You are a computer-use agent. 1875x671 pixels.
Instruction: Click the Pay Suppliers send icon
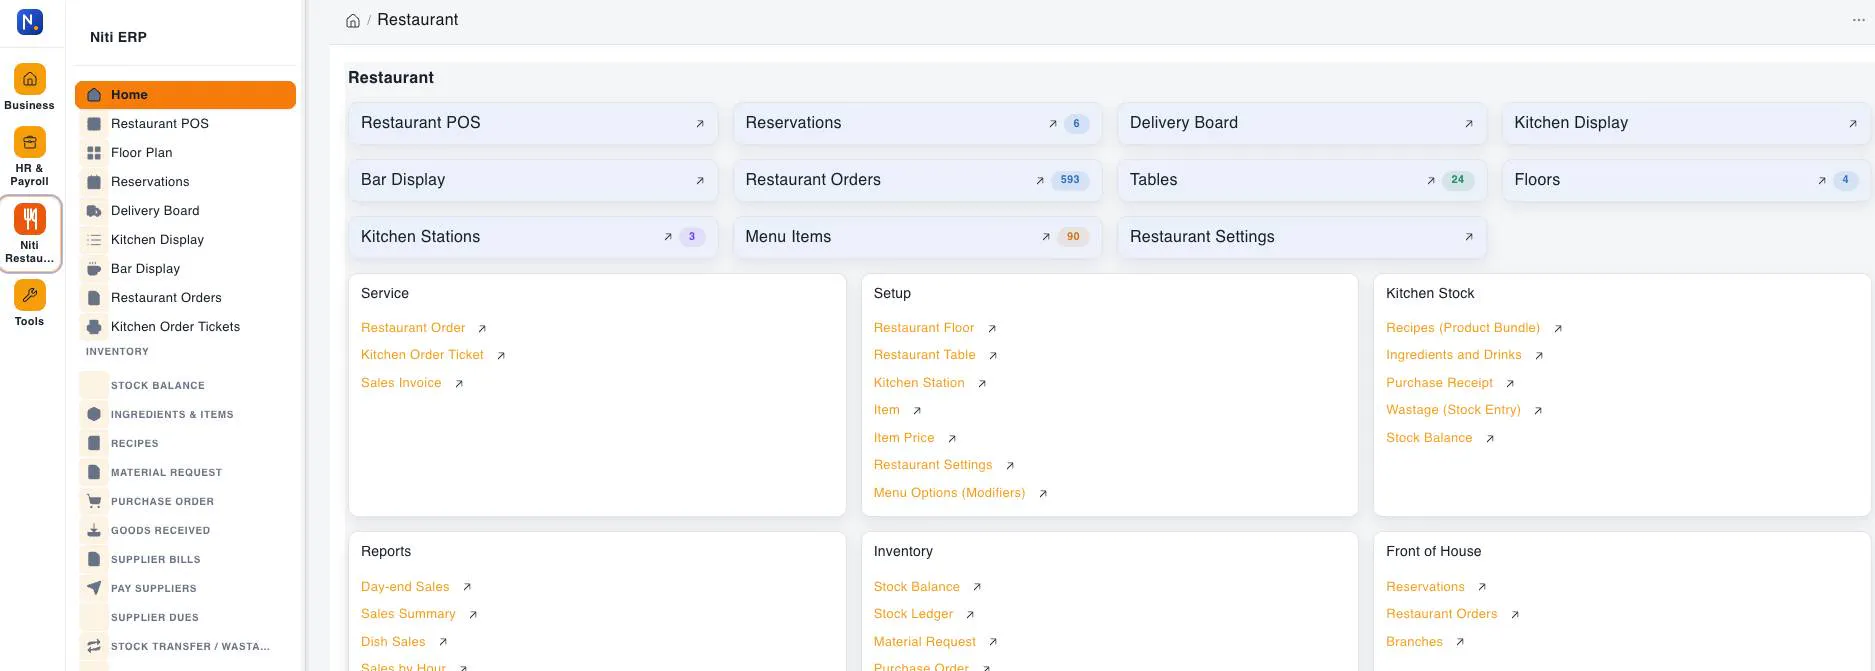click(94, 588)
